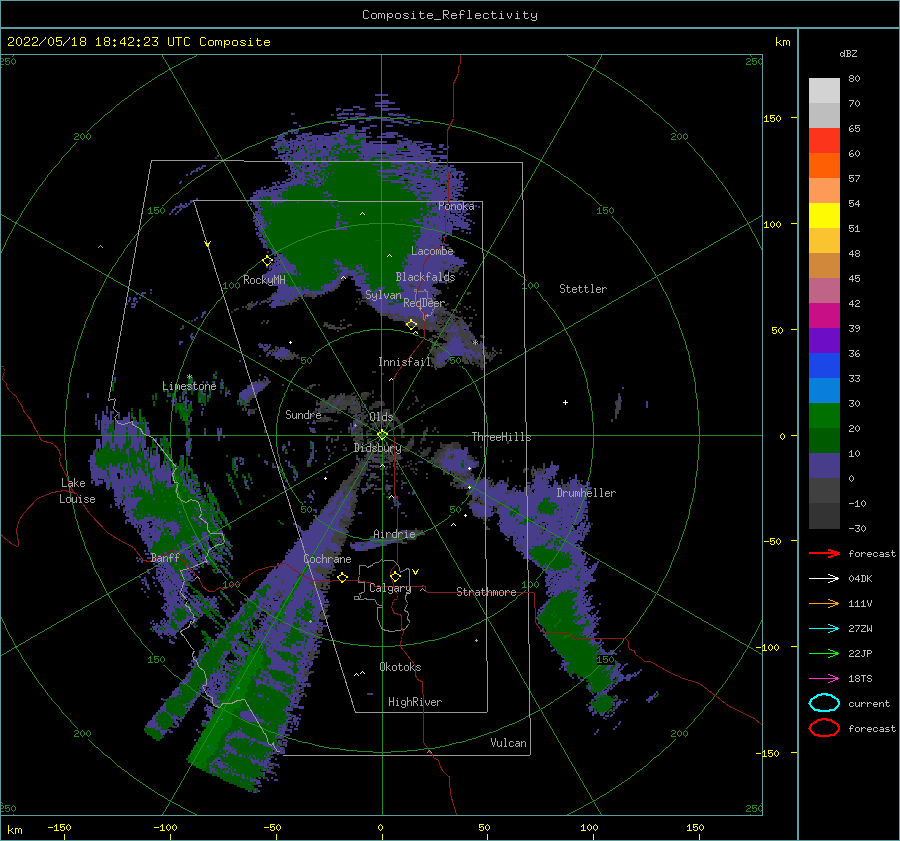The height and width of the screenshot is (841, 900).
Task: Click the Stettler town label
Action: pos(583,289)
